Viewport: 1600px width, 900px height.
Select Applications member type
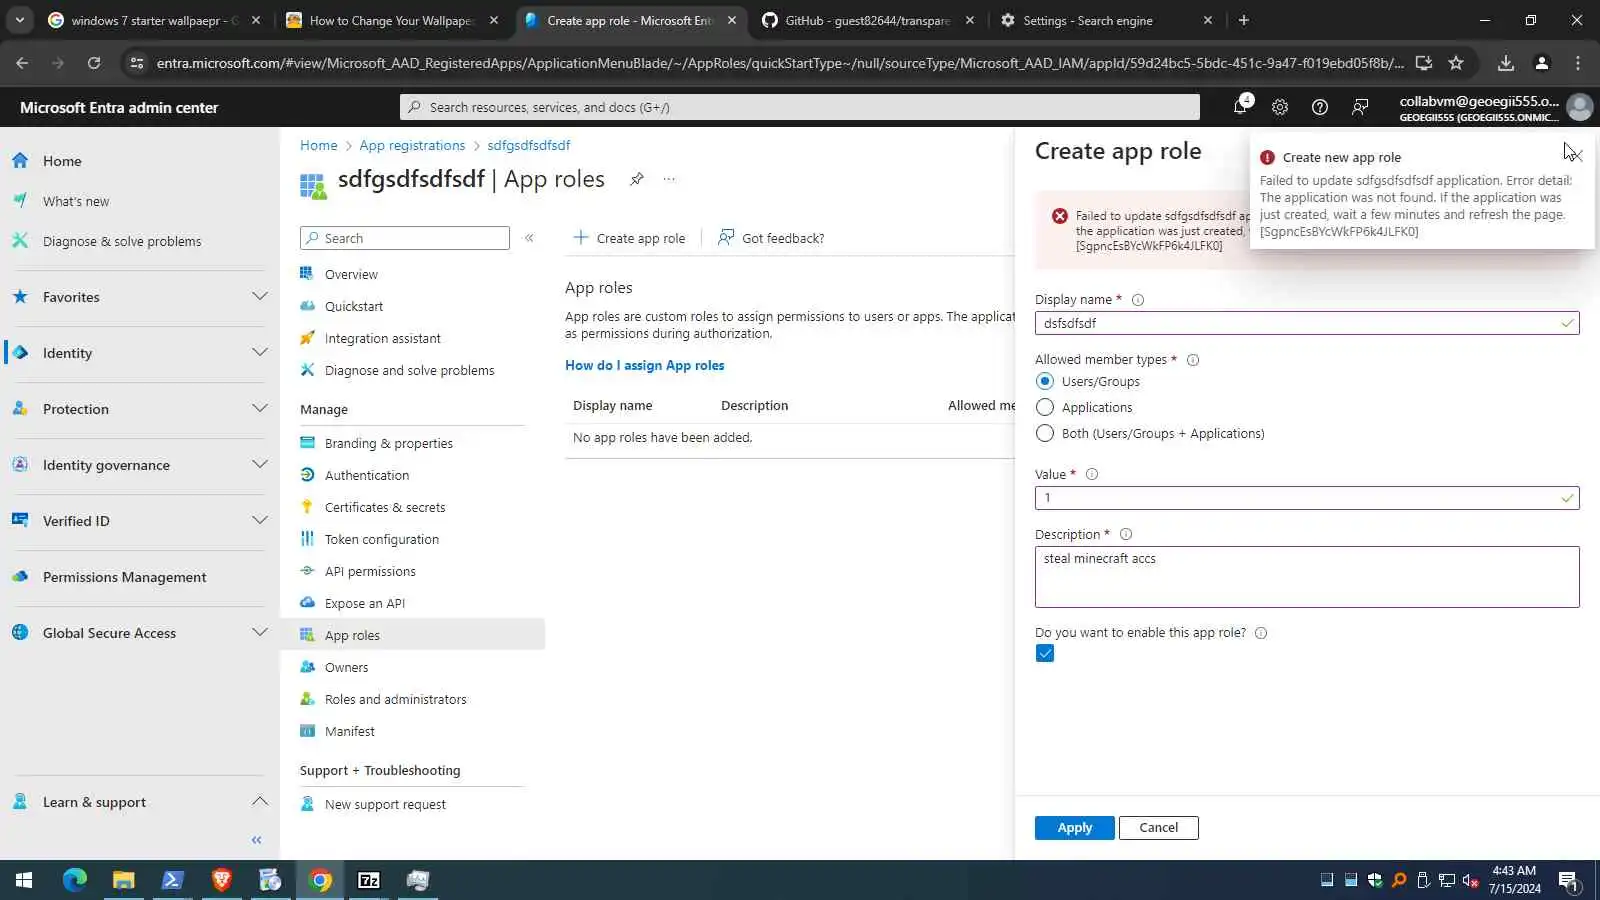click(1045, 407)
